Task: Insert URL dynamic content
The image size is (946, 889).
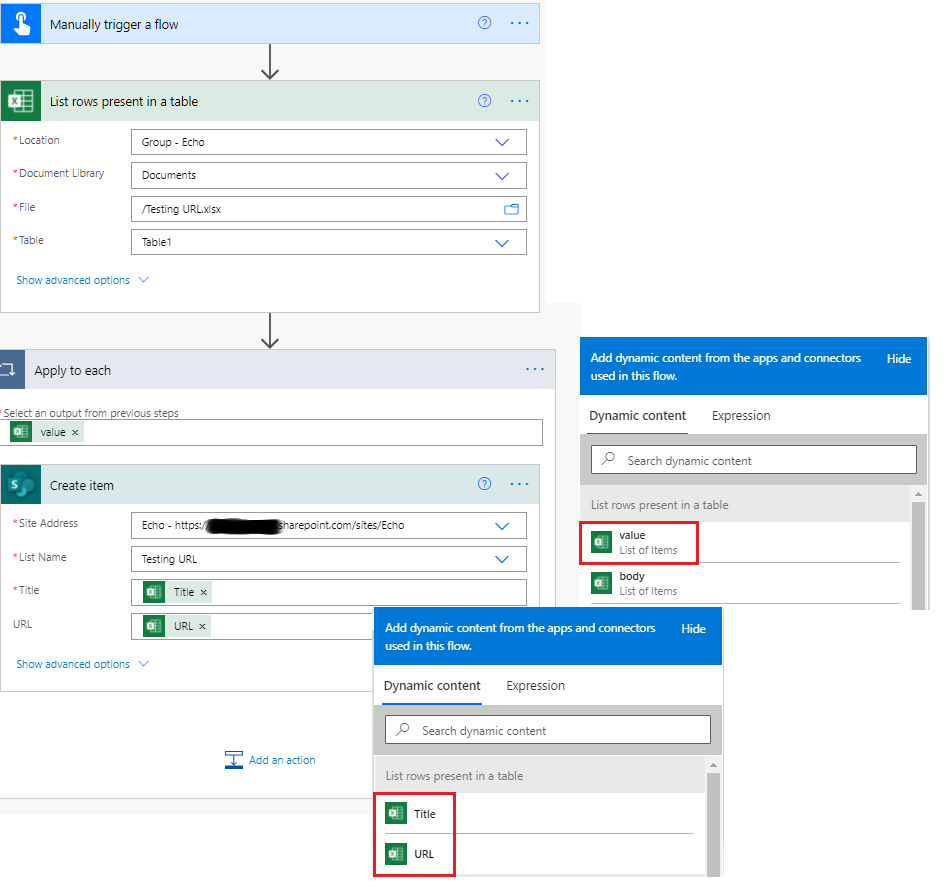Action: (x=539, y=854)
